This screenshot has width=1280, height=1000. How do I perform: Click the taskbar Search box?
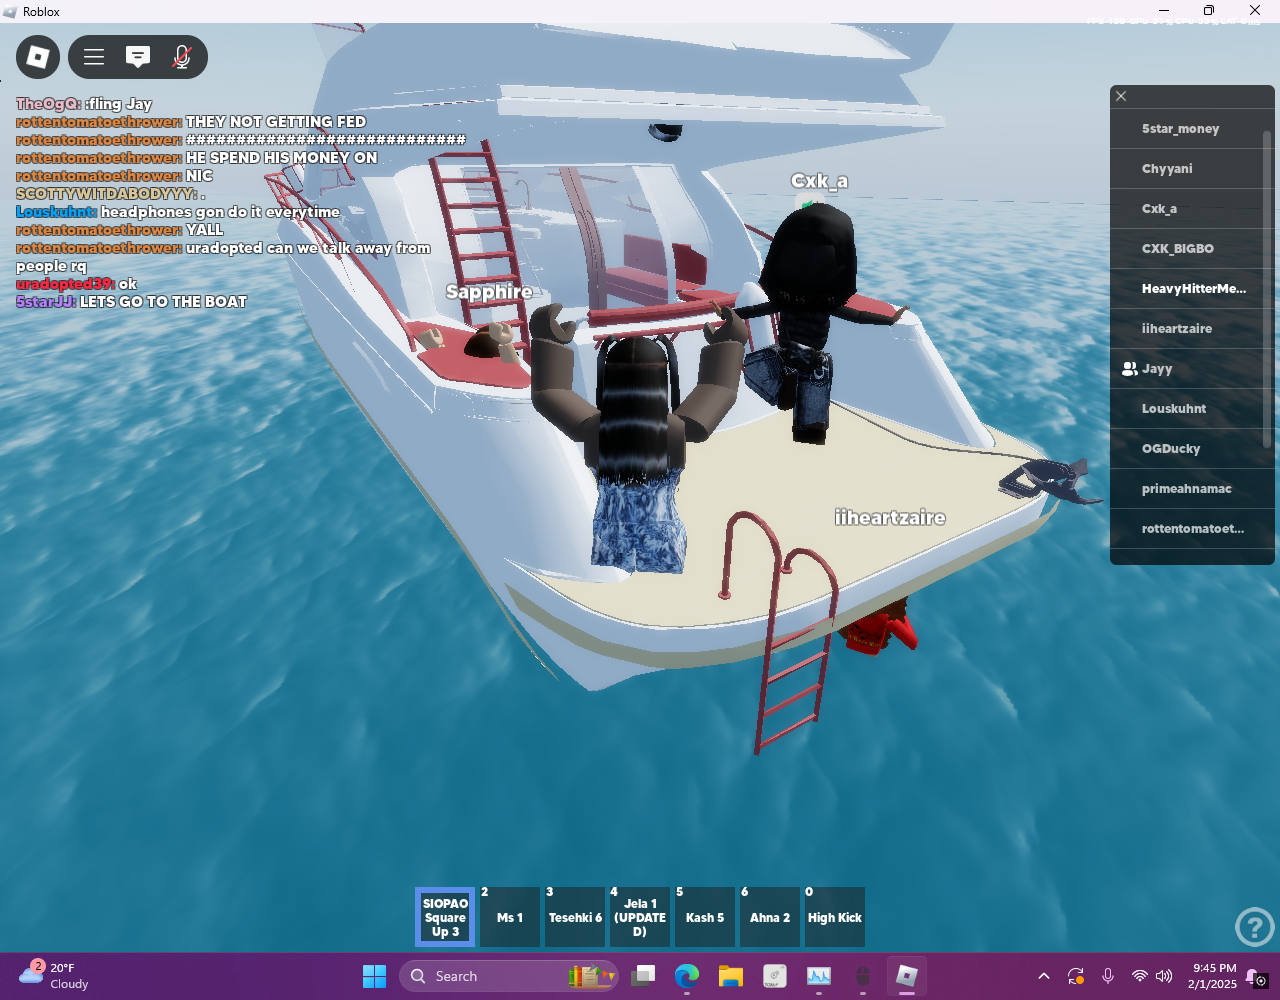(509, 976)
